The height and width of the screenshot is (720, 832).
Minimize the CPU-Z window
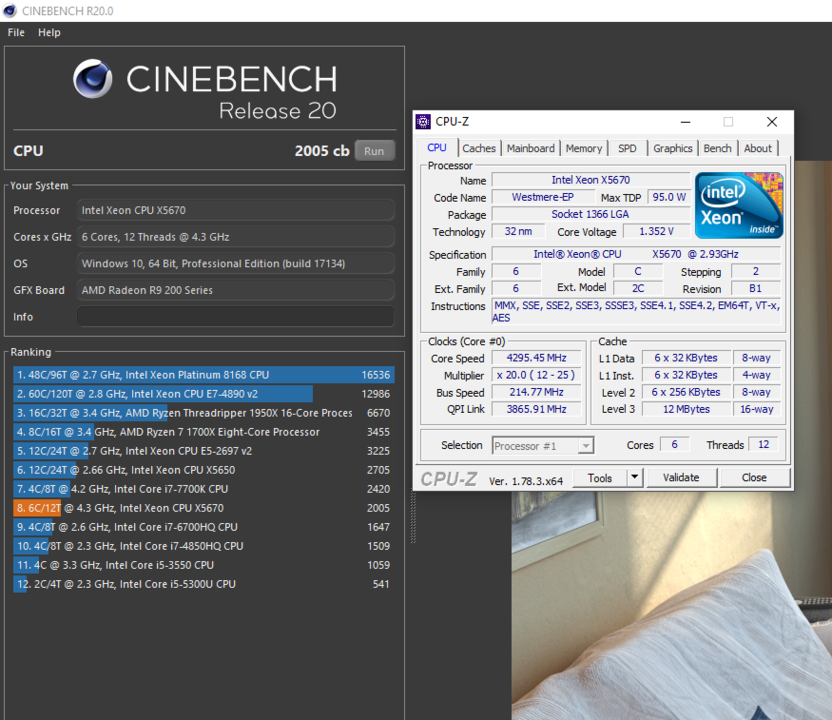(686, 122)
